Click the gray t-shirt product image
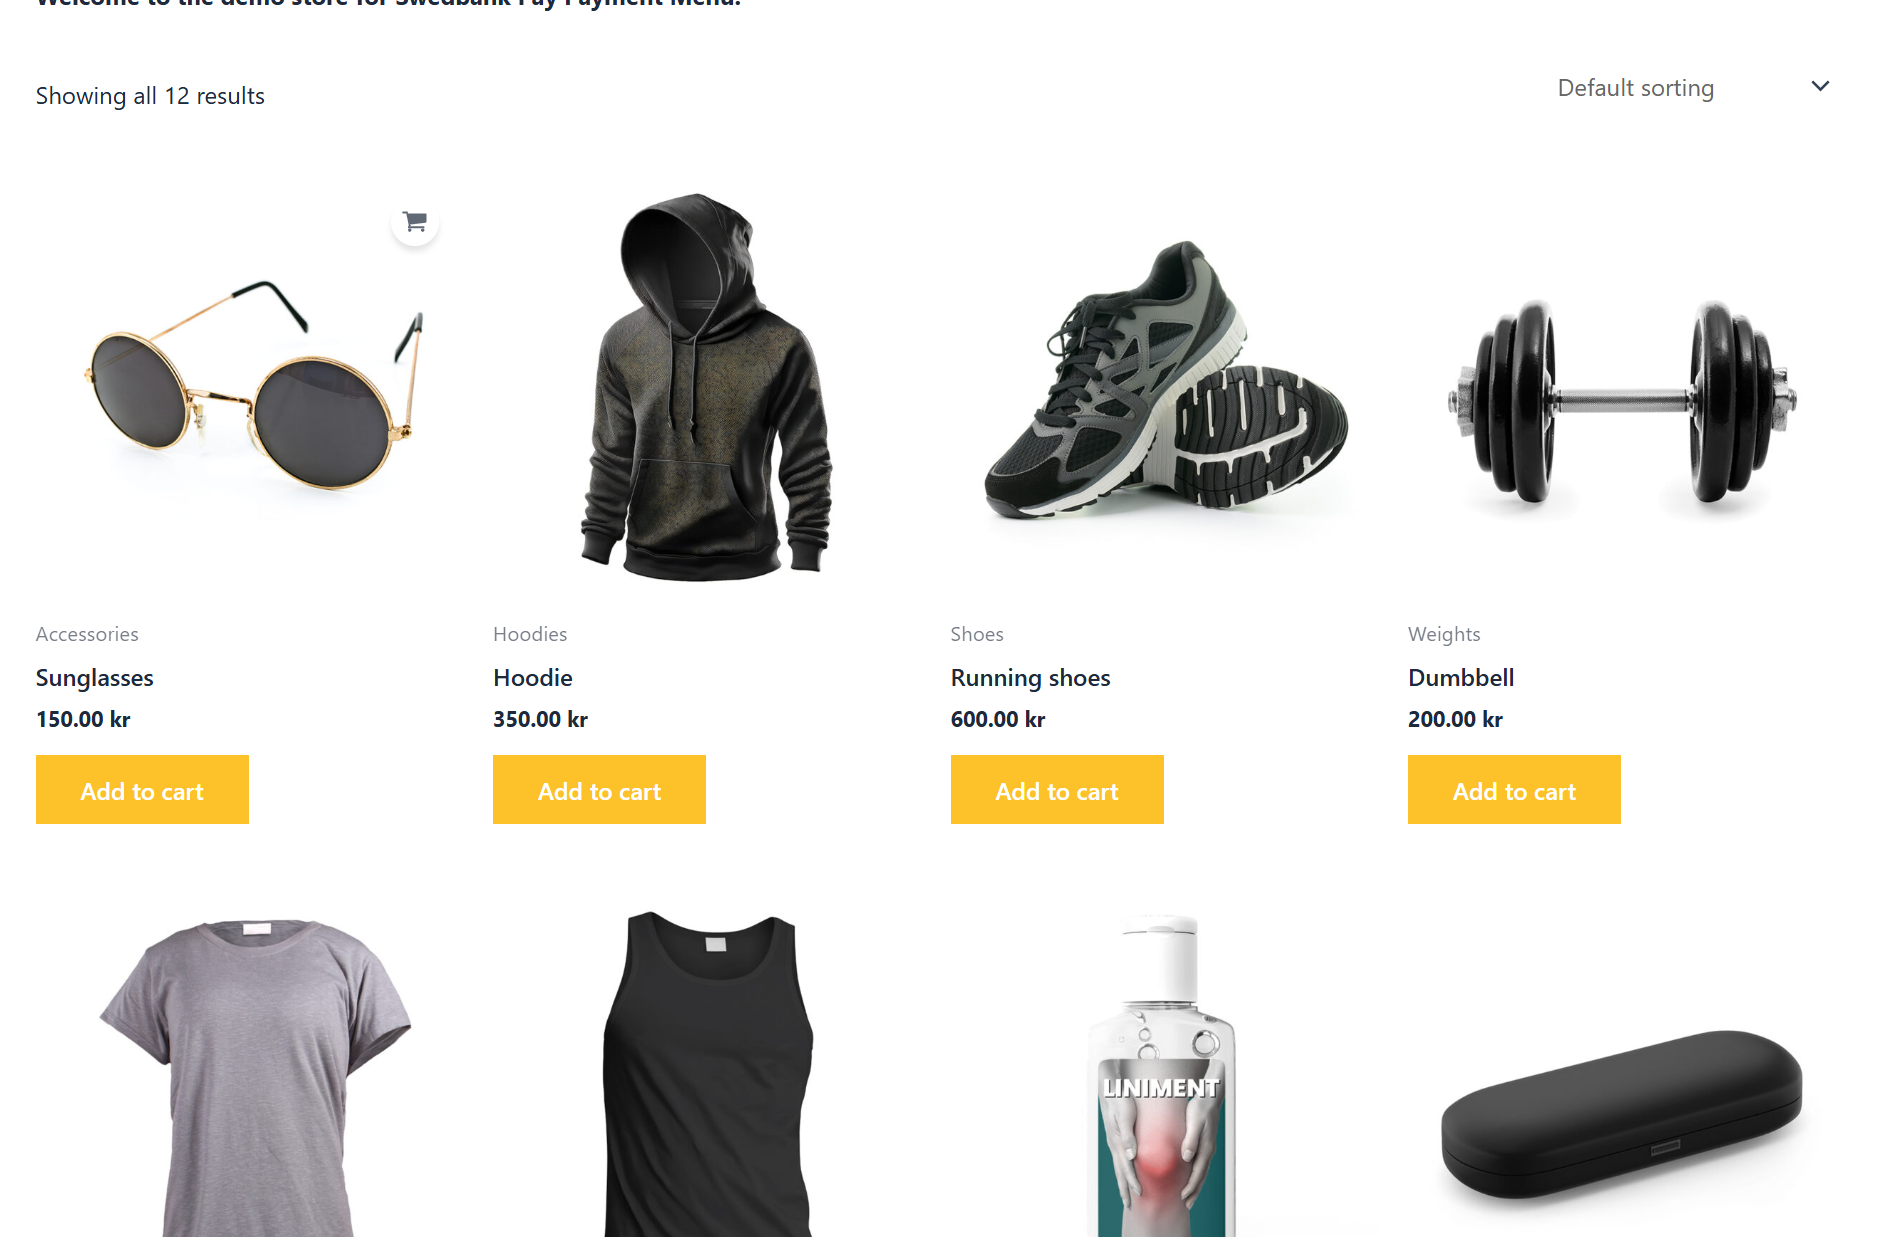1903x1237 pixels. (x=255, y=1075)
